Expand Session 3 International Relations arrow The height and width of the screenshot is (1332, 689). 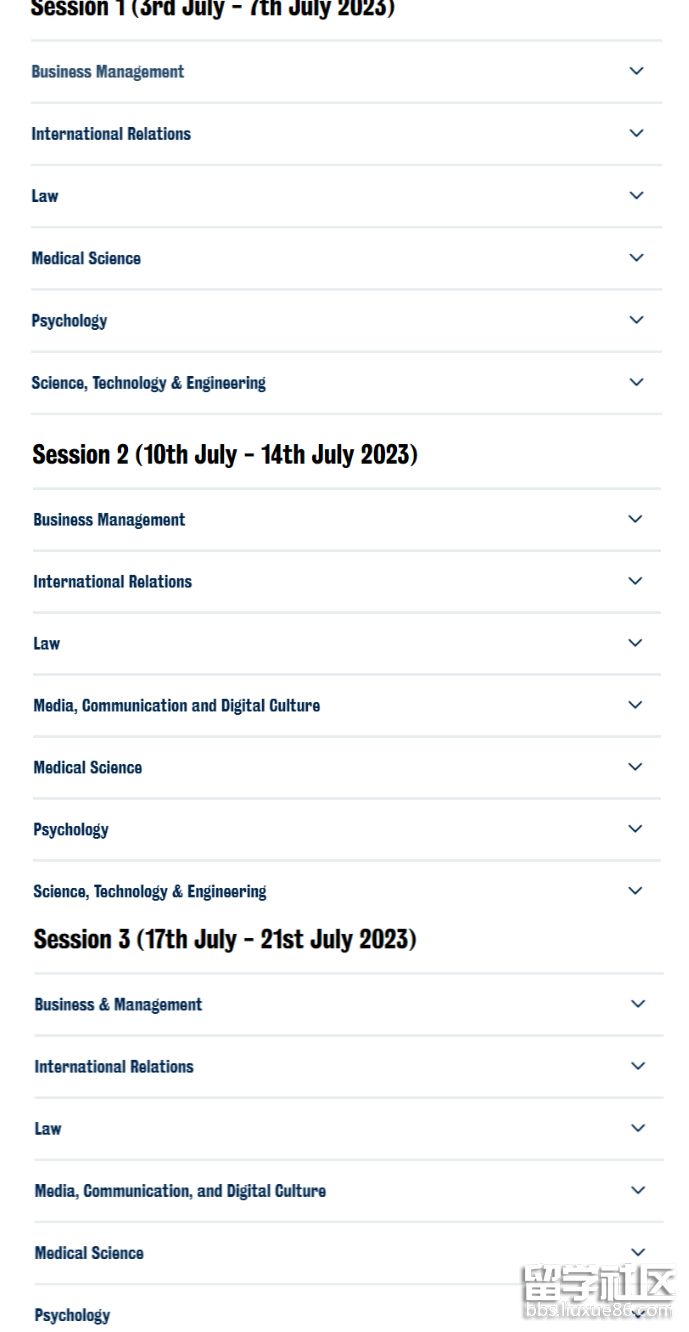(x=638, y=1066)
